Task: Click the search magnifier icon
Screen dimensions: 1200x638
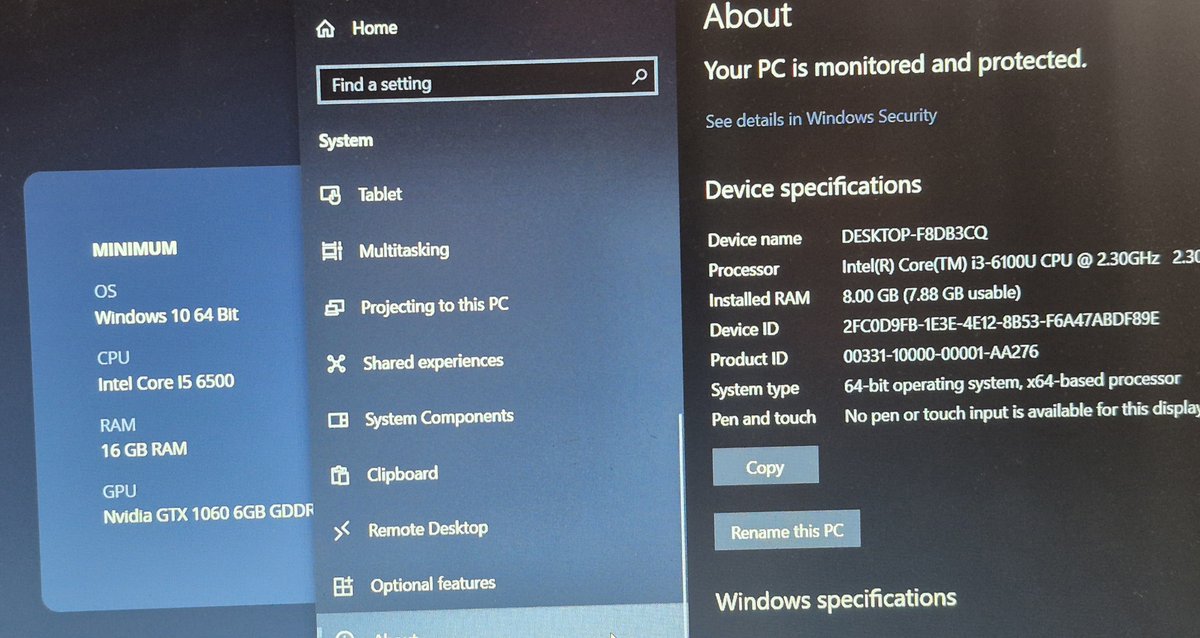Action: 641,77
